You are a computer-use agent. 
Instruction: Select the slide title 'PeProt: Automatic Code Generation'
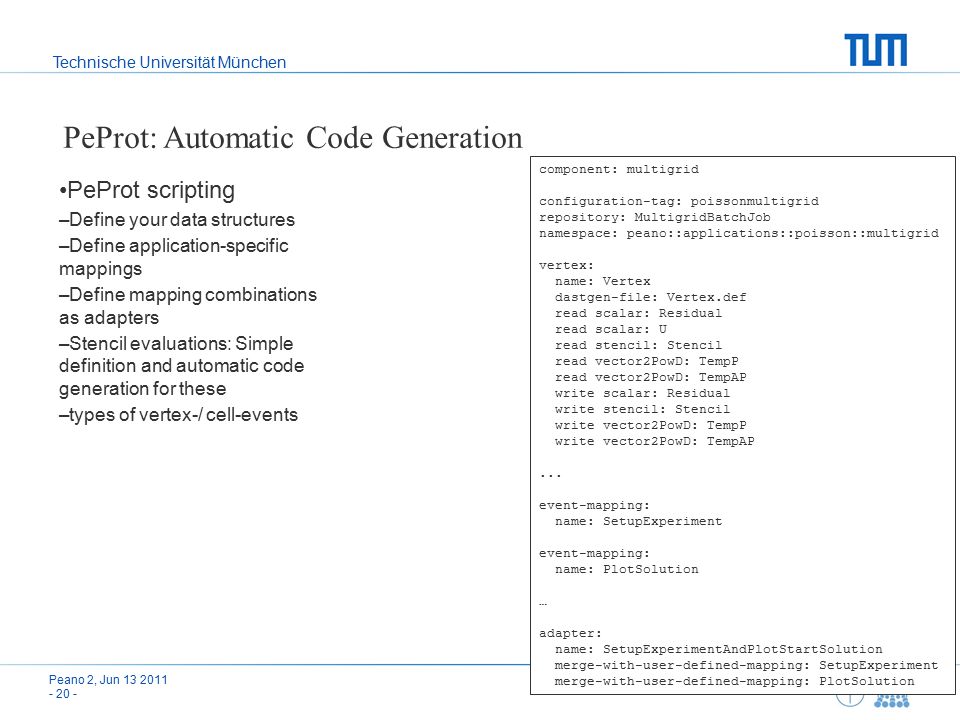point(293,138)
